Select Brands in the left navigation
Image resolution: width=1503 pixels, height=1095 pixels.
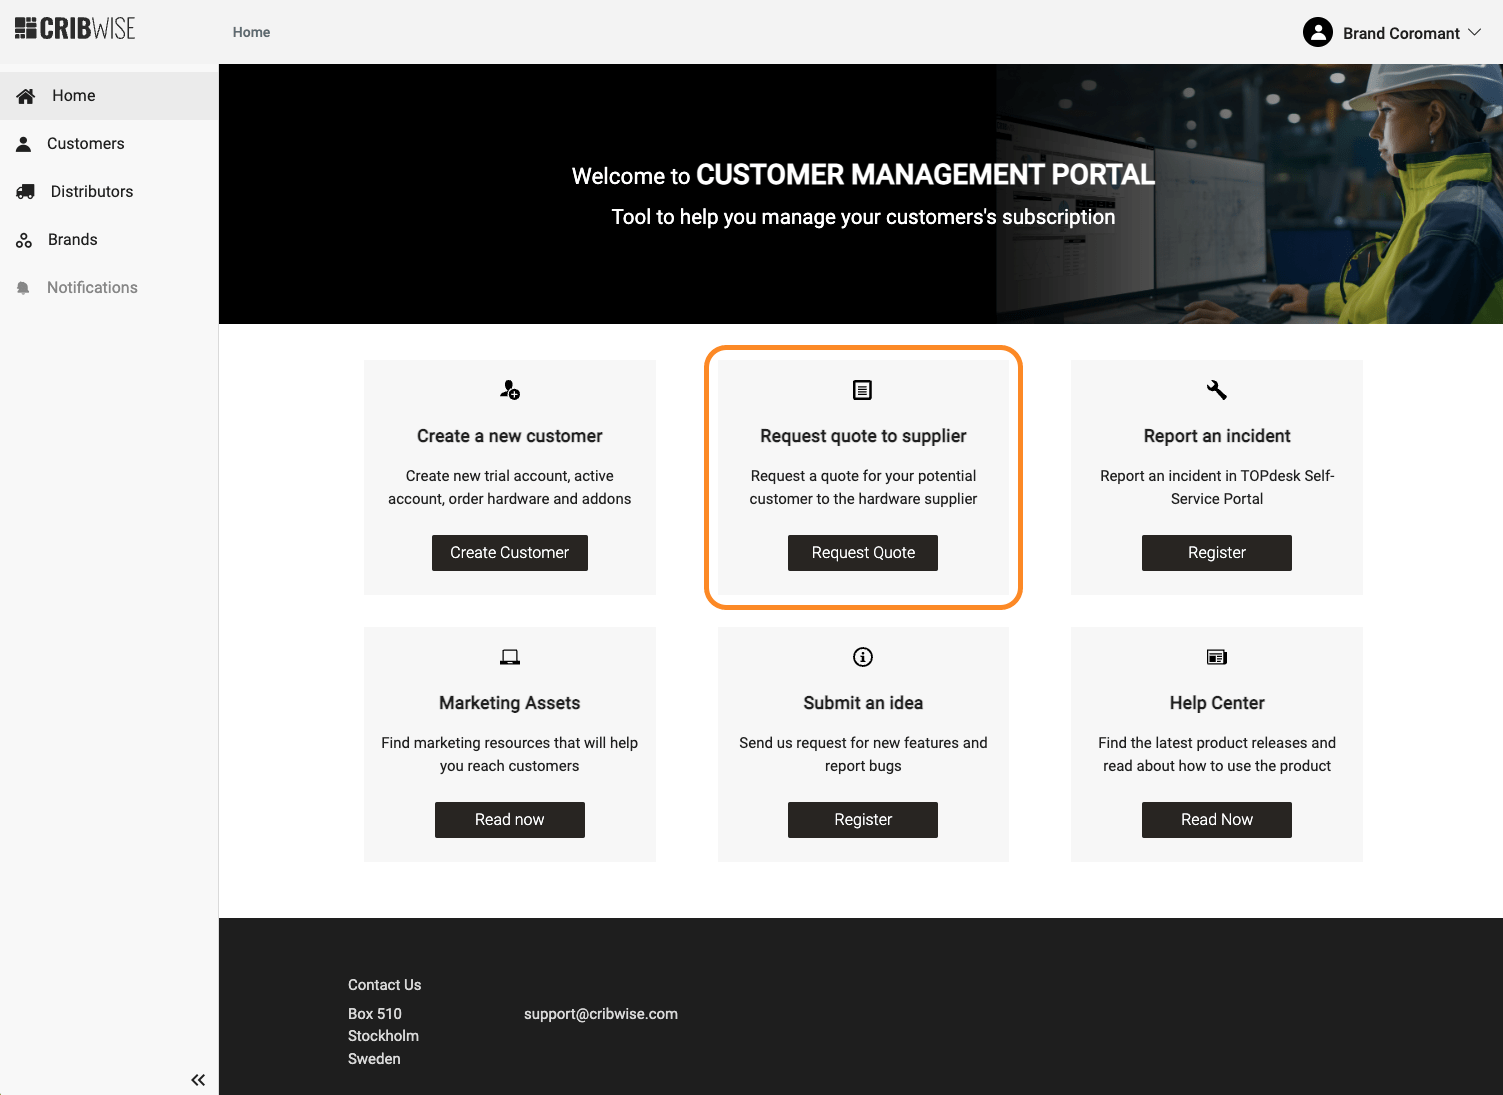point(72,240)
